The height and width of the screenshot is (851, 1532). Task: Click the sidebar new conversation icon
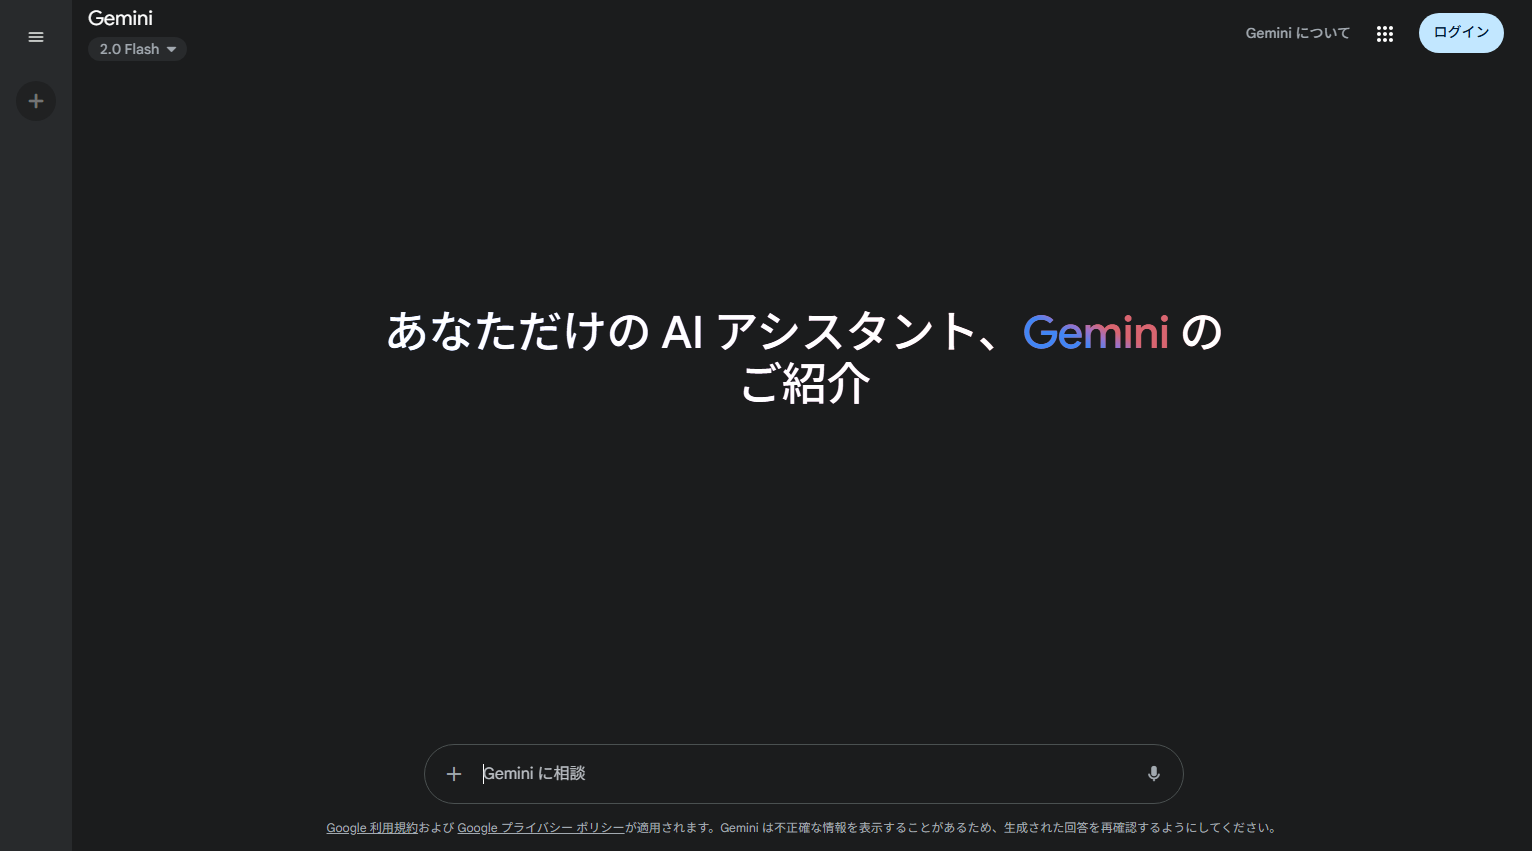tap(36, 101)
